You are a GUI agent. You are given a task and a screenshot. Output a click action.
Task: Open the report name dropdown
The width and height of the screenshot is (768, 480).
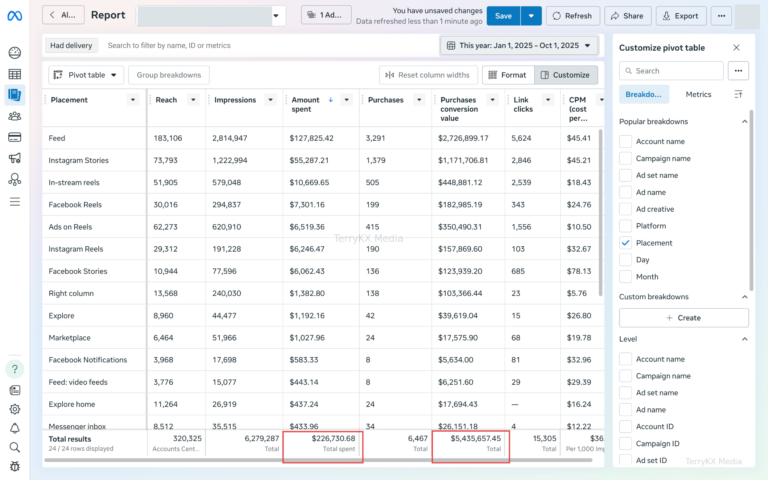(x=276, y=16)
